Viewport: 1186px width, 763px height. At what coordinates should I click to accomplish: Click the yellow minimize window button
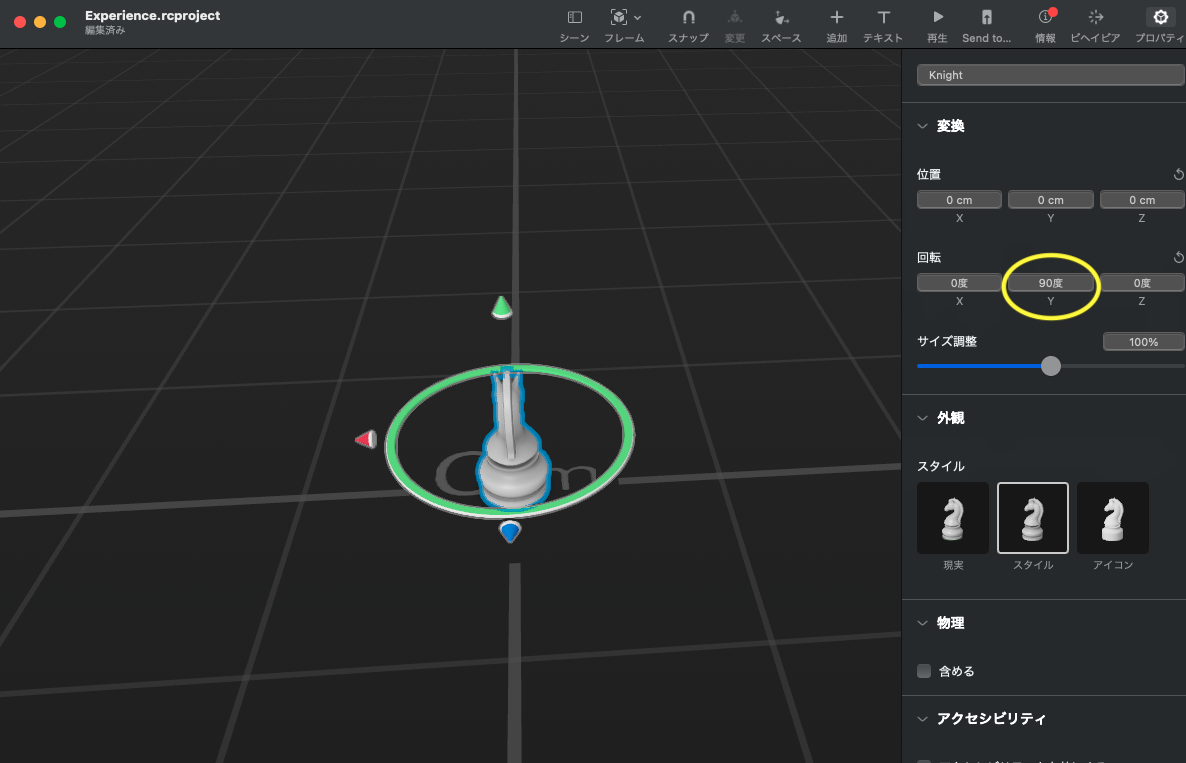coord(40,22)
